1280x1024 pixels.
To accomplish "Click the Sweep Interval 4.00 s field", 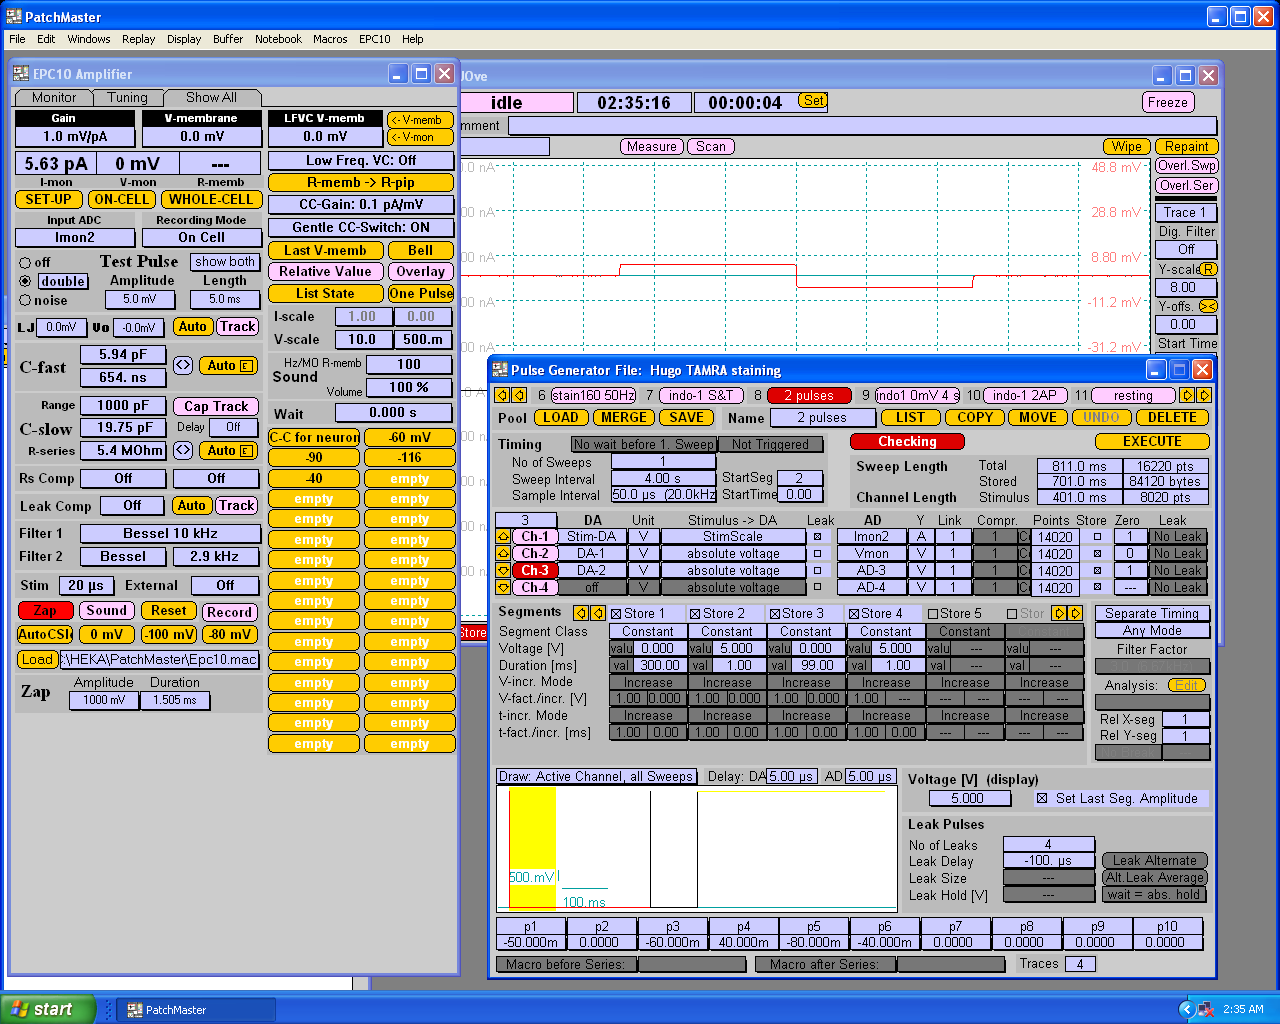I will (x=662, y=478).
